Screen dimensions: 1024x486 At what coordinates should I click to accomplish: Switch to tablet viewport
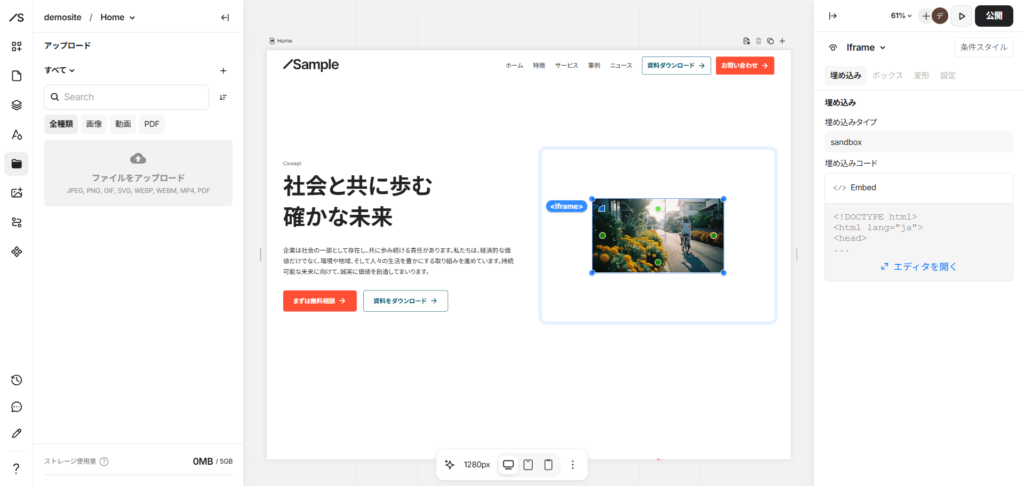coord(528,464)
